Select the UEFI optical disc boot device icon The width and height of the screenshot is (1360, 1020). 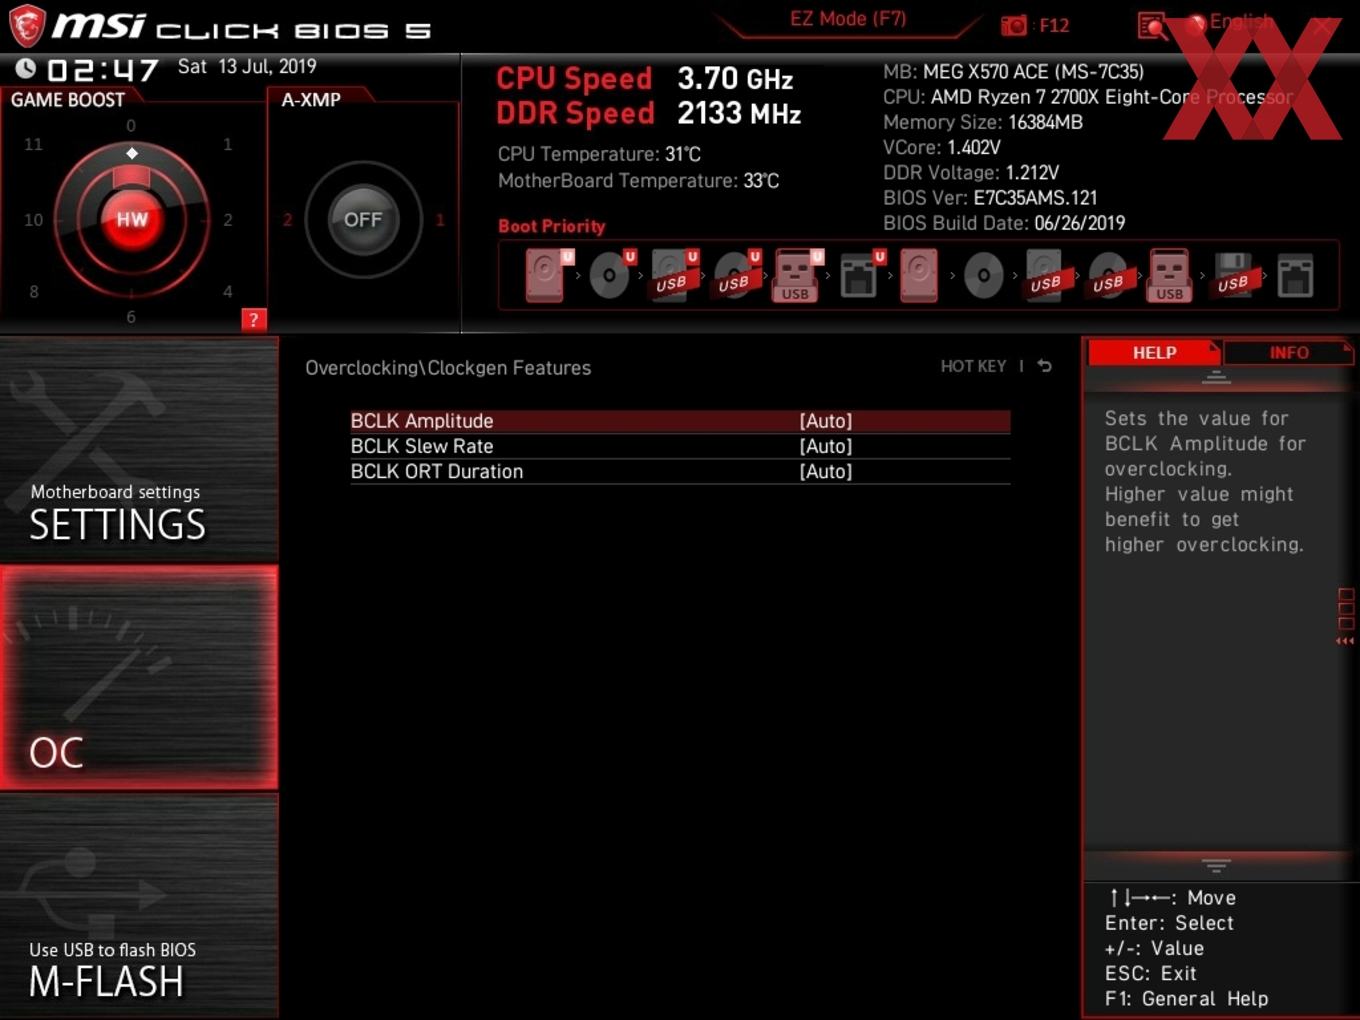(611, 275)
